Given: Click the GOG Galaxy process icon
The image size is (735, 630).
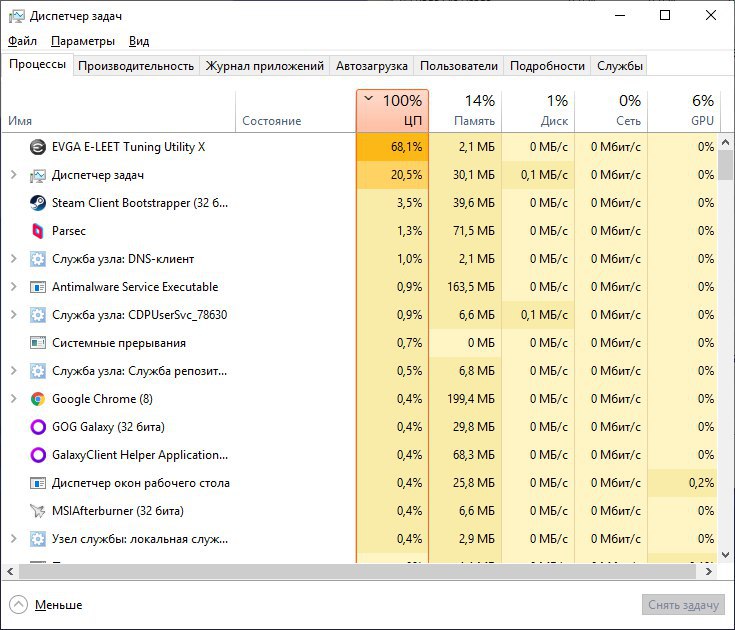Looking at the screenshot, I should [x=38, y=427].
